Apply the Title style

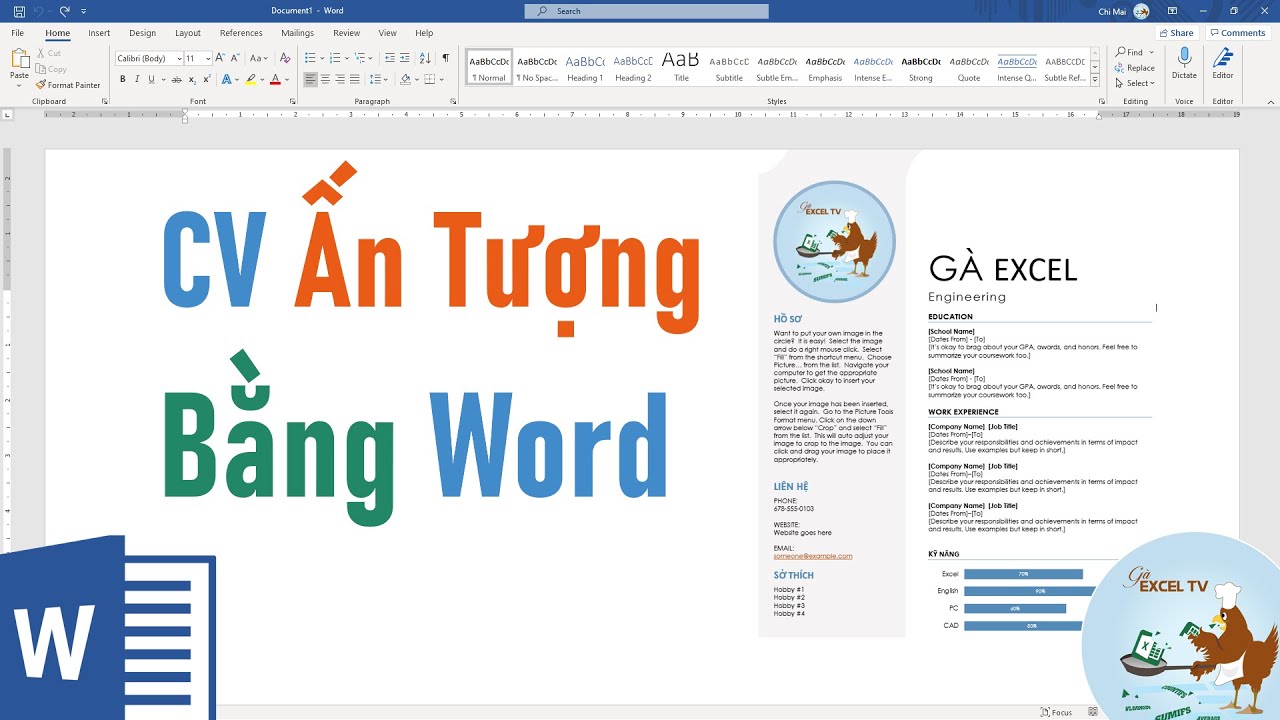681,67
